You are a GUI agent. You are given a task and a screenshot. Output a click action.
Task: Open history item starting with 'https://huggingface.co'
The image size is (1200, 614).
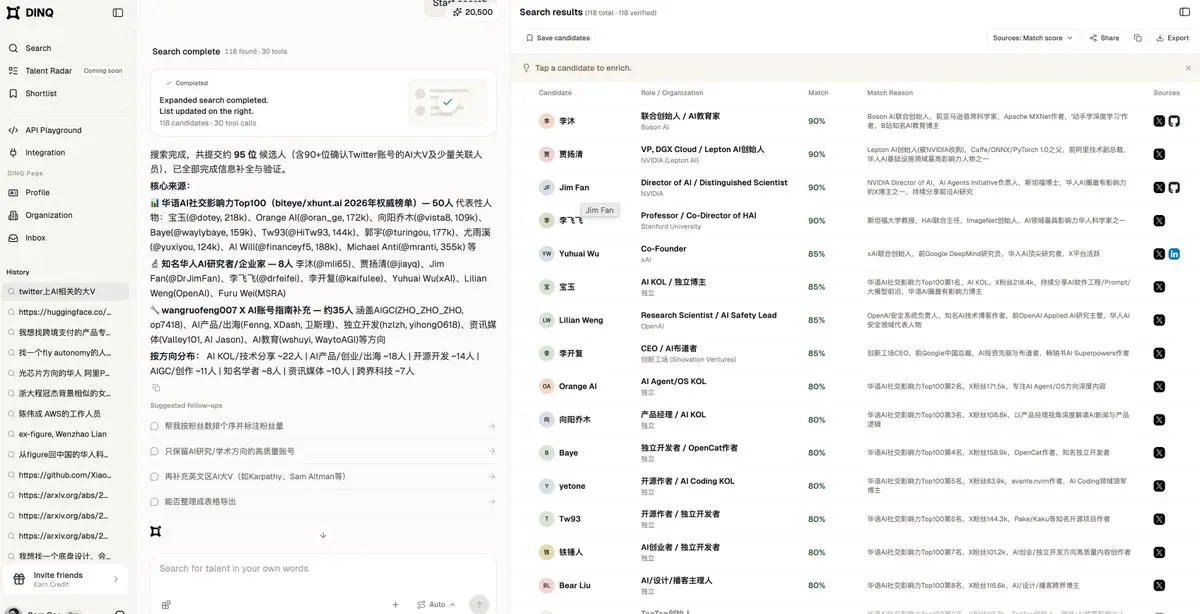65,312
